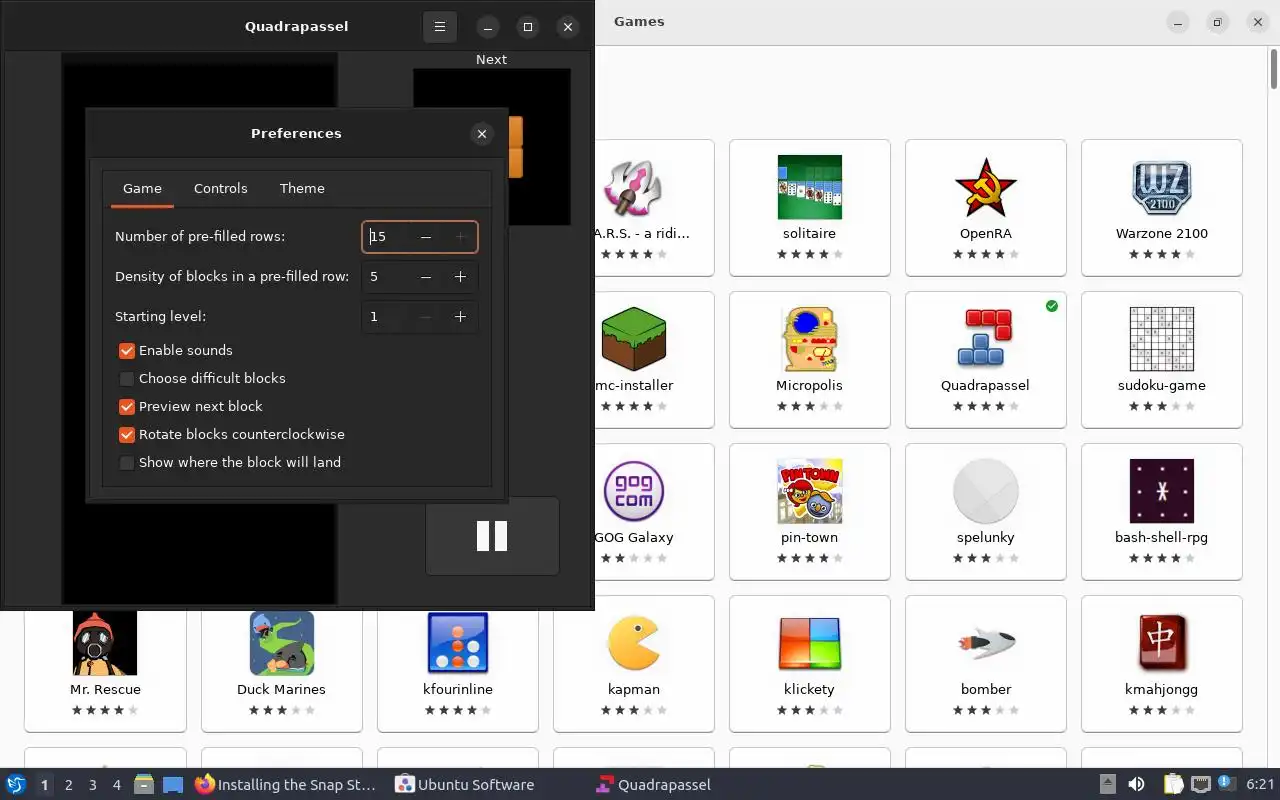1280x800 pixels.
Task: Open the OpenRA app icon
Action: point(986,187)
